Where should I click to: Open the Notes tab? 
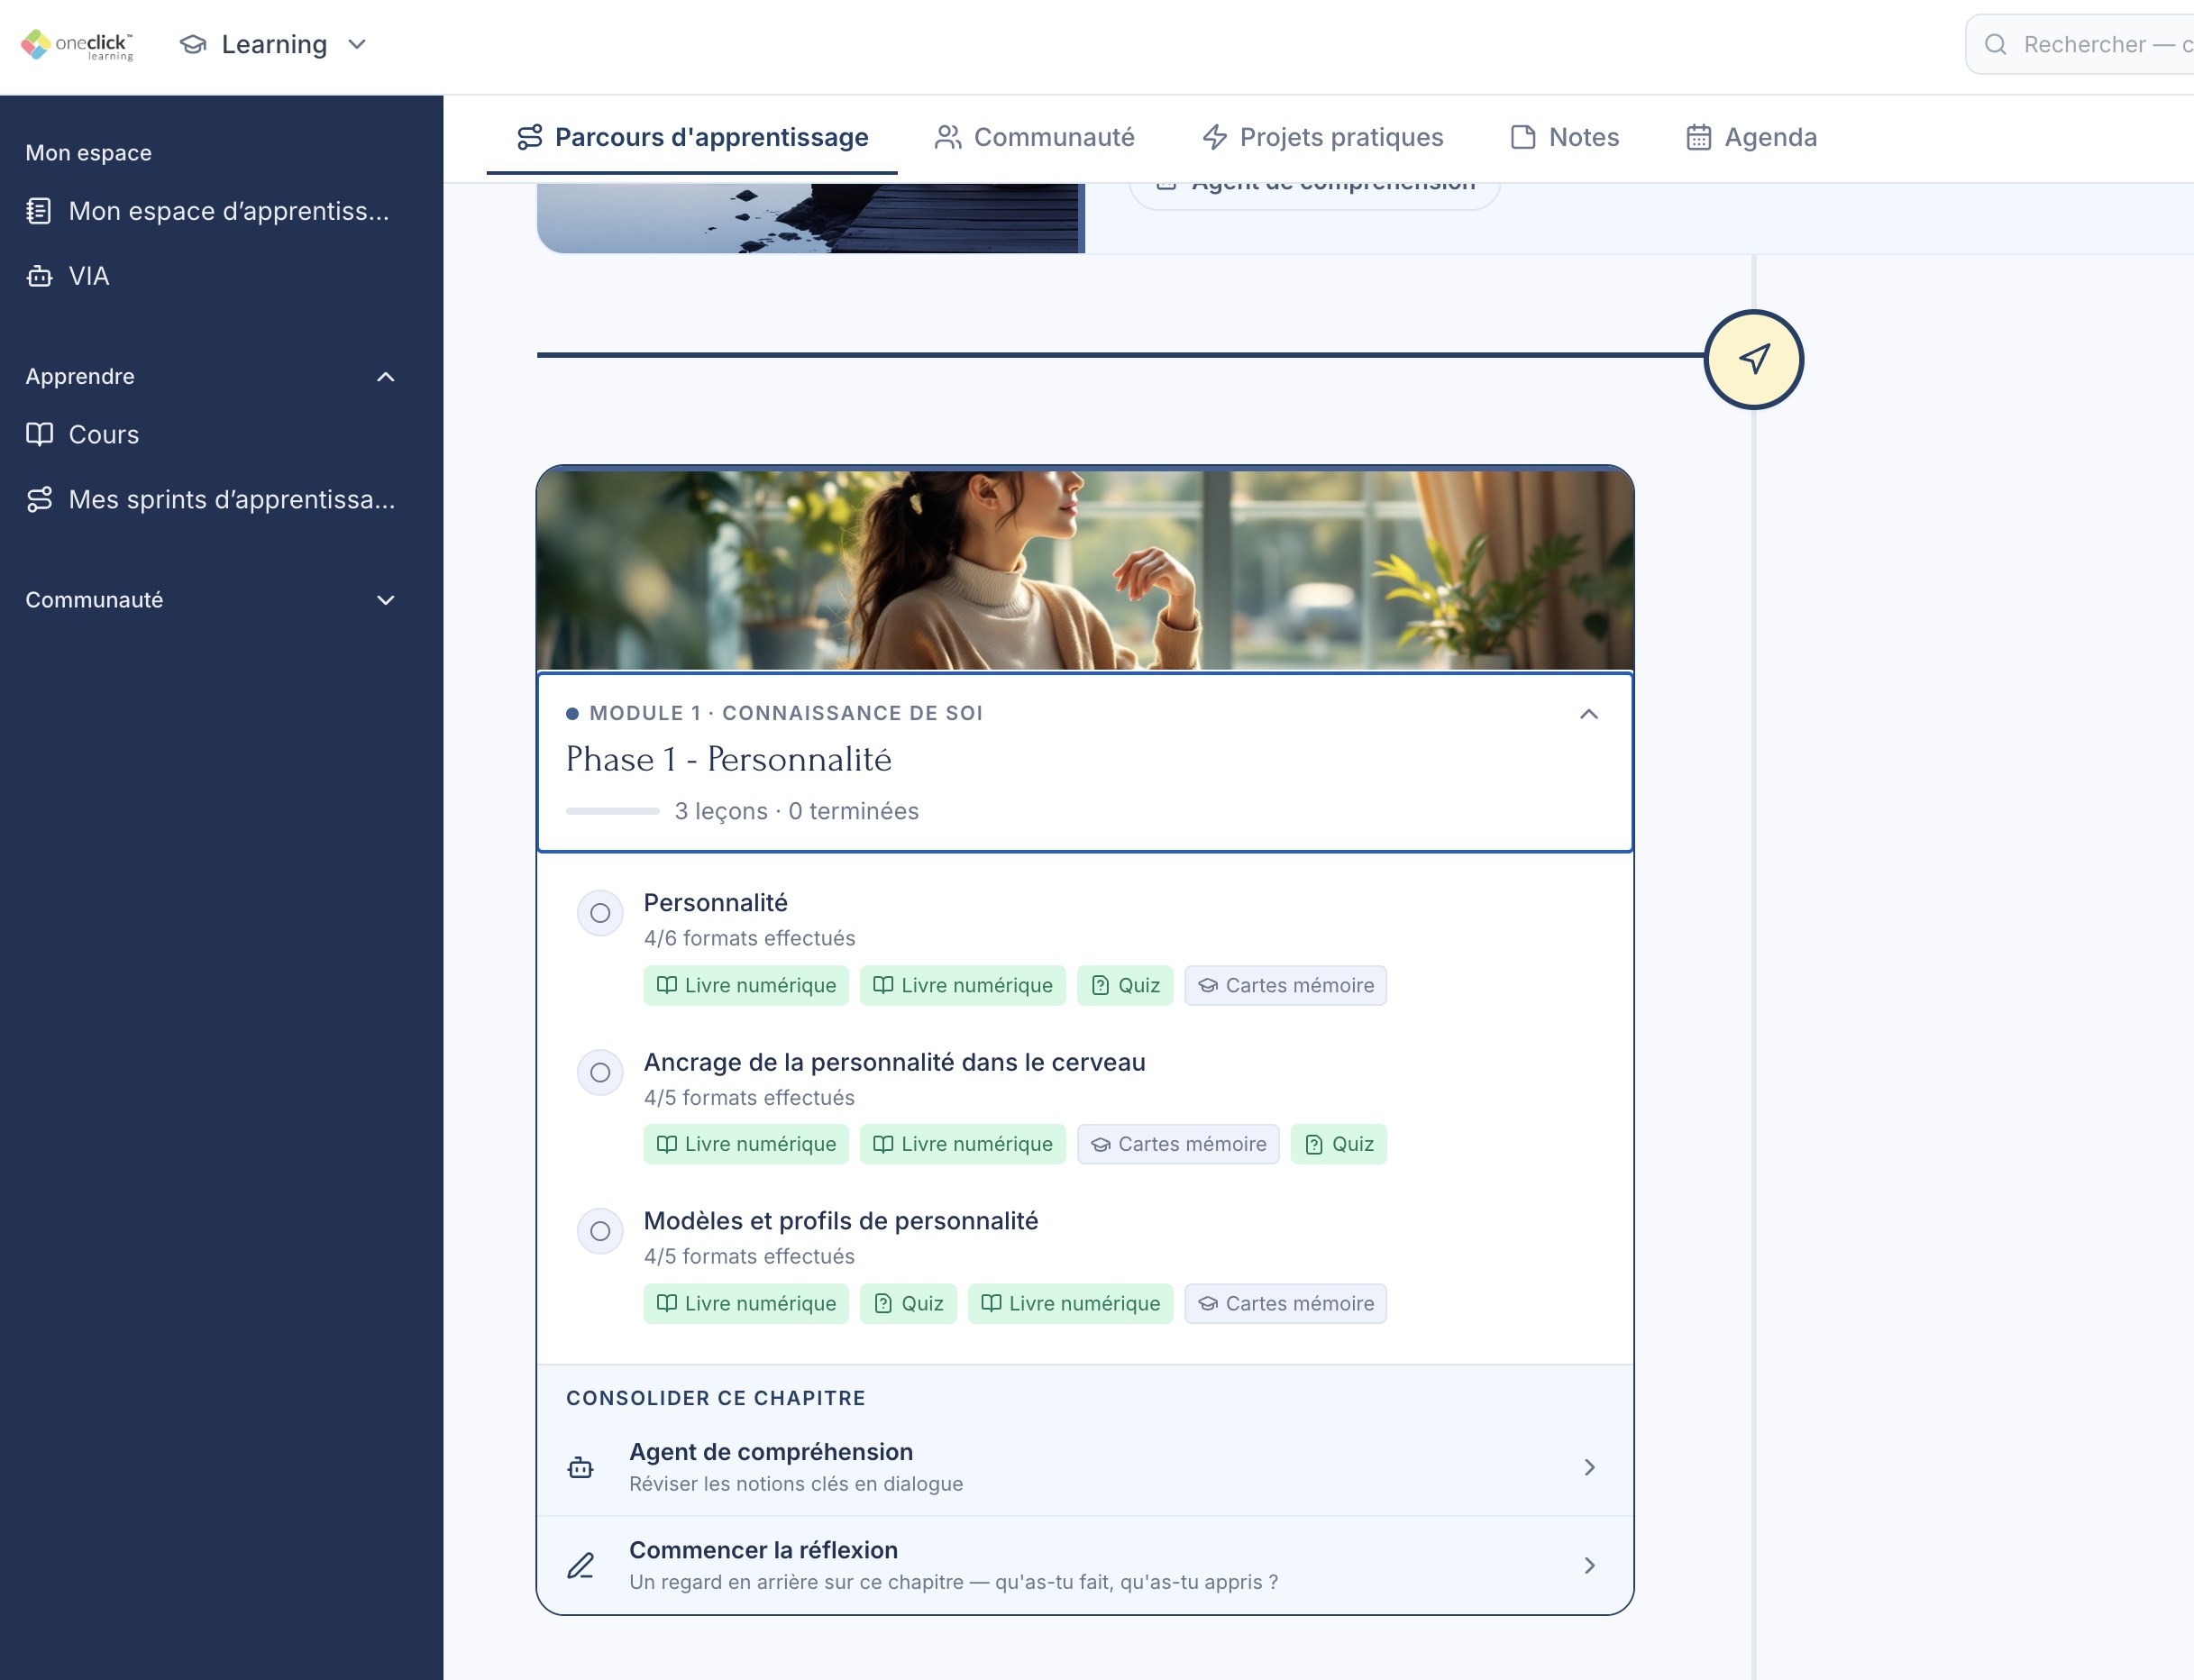click(1564, 137)
